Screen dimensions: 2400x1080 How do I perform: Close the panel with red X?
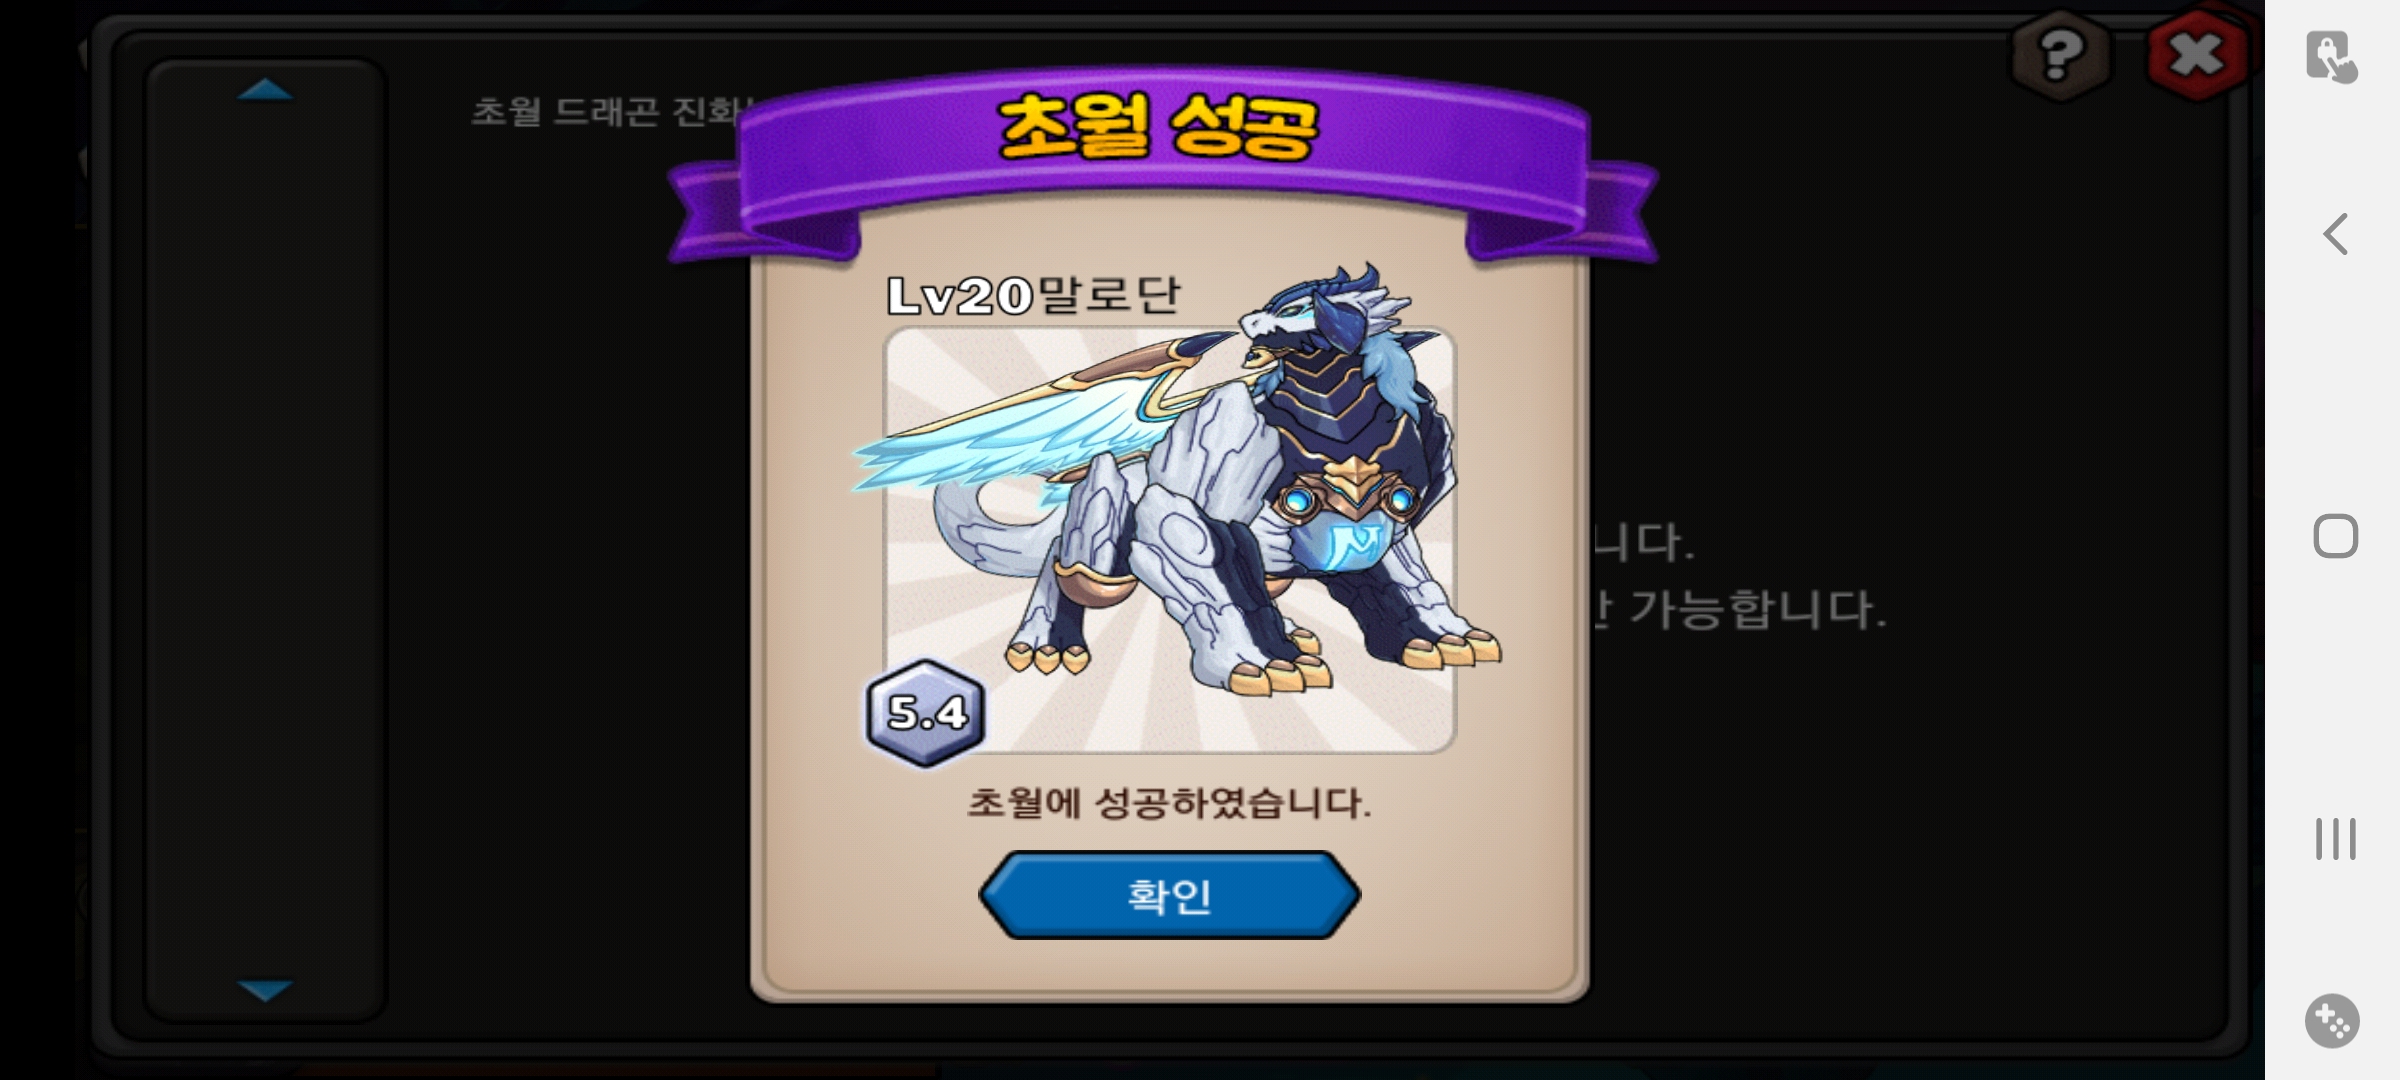[x=2196, y=55]
